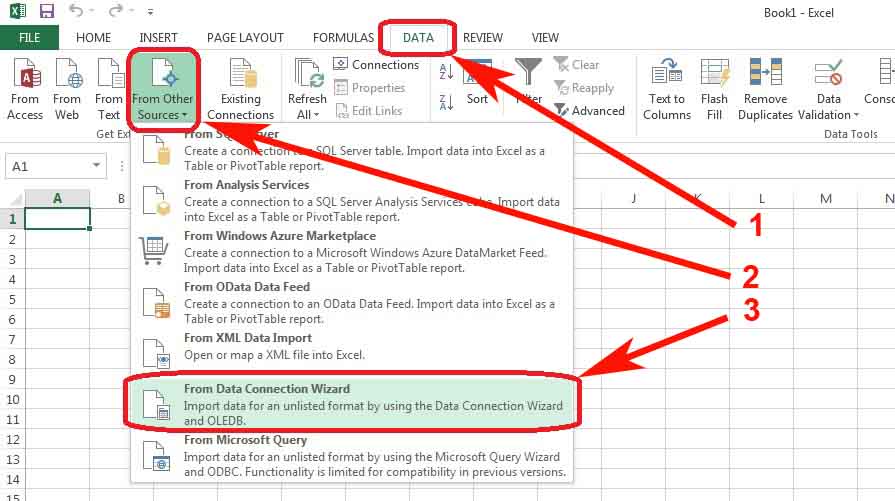Select column J header
895x501 pixels.
pyautogui.click(x=634, y=199)
